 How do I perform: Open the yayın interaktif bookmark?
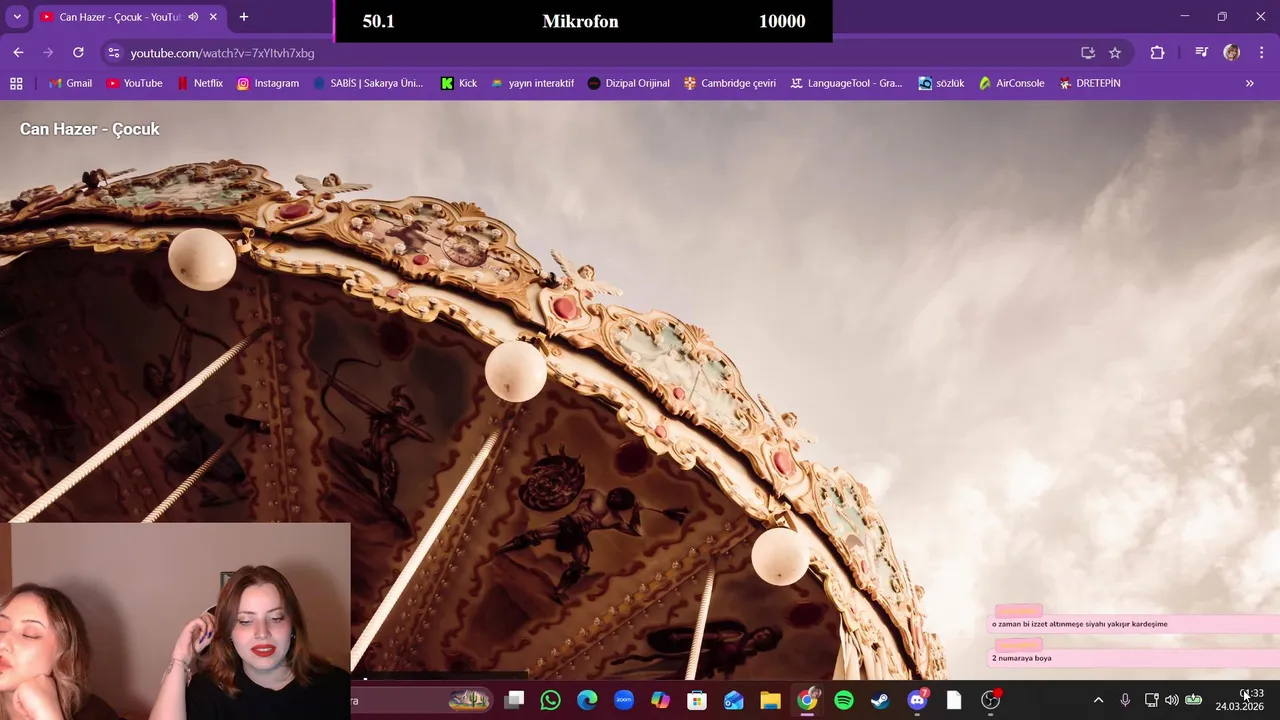(532, 83)
